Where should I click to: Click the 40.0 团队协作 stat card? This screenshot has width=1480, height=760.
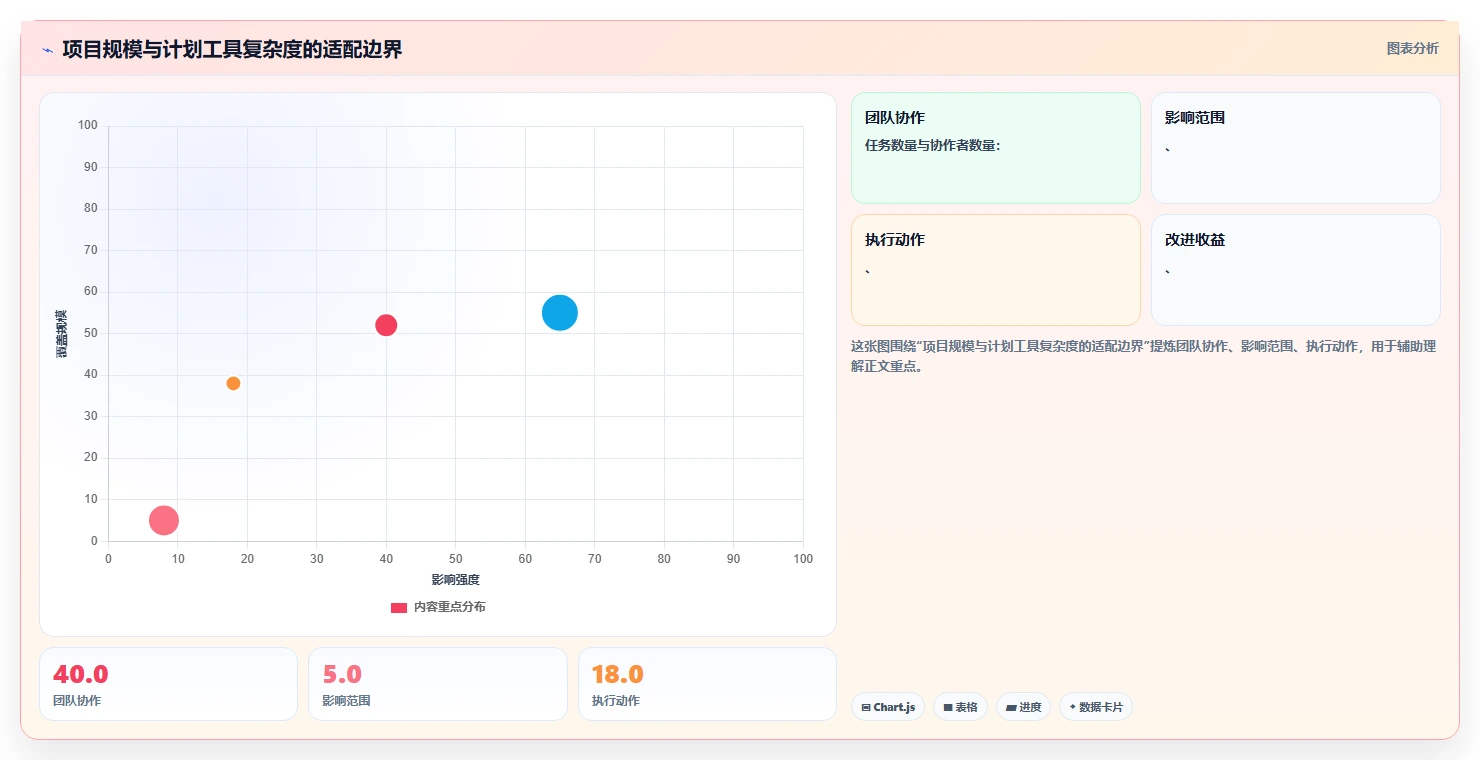pos(168,684)
